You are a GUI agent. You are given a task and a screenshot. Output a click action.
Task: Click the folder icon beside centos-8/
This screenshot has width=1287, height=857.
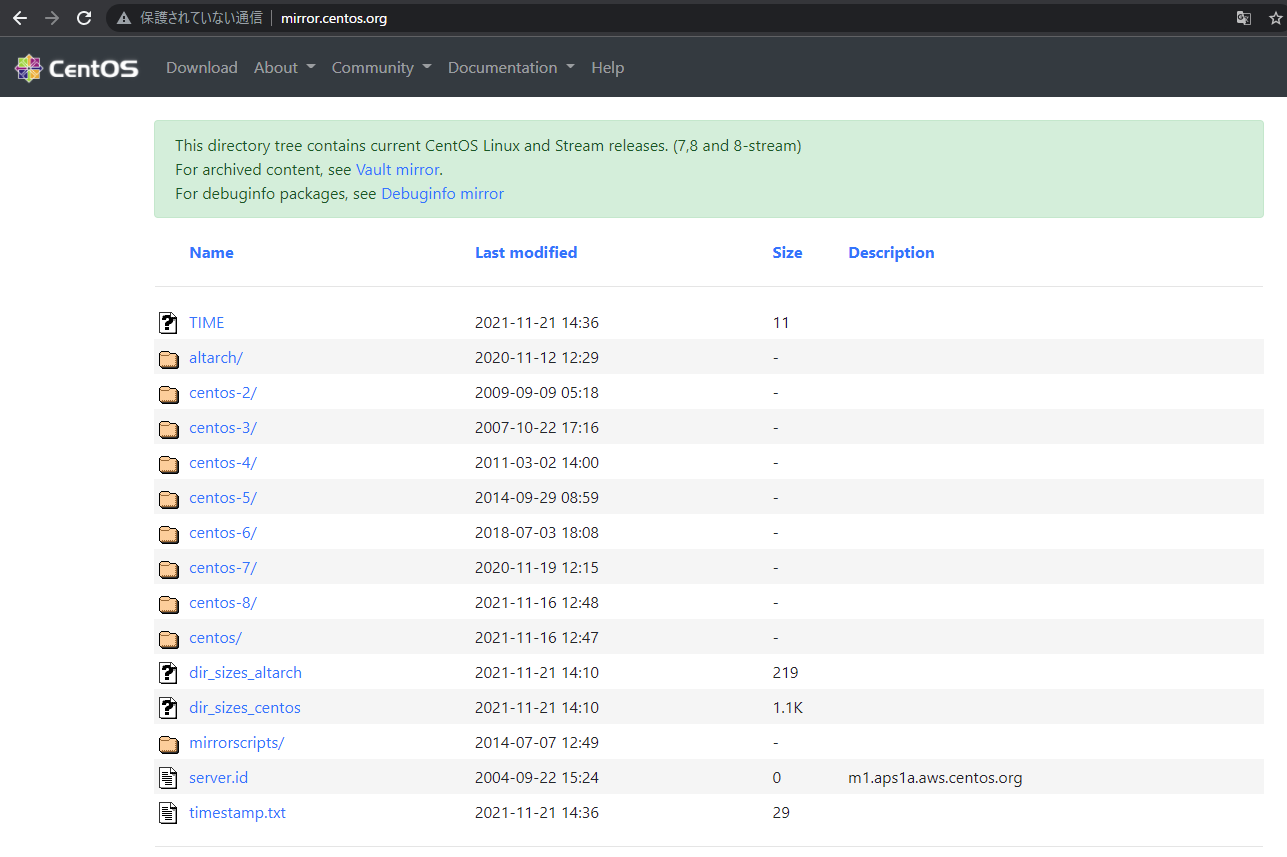168,604
